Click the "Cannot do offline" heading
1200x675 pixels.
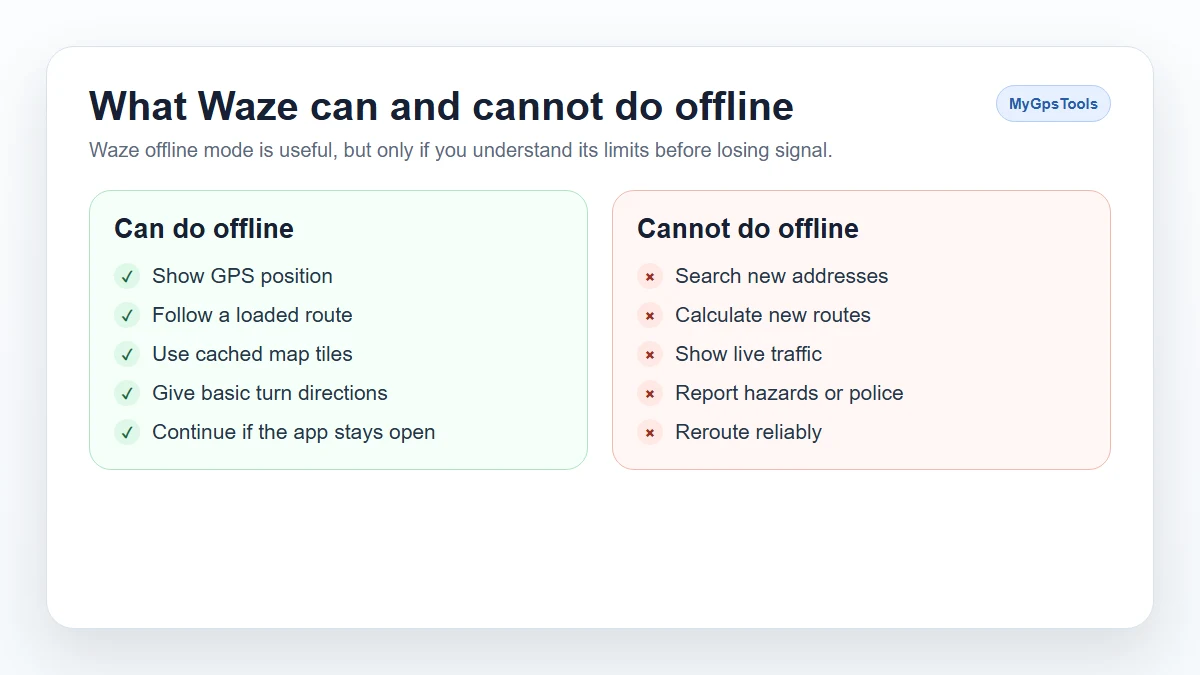[748, 229]
